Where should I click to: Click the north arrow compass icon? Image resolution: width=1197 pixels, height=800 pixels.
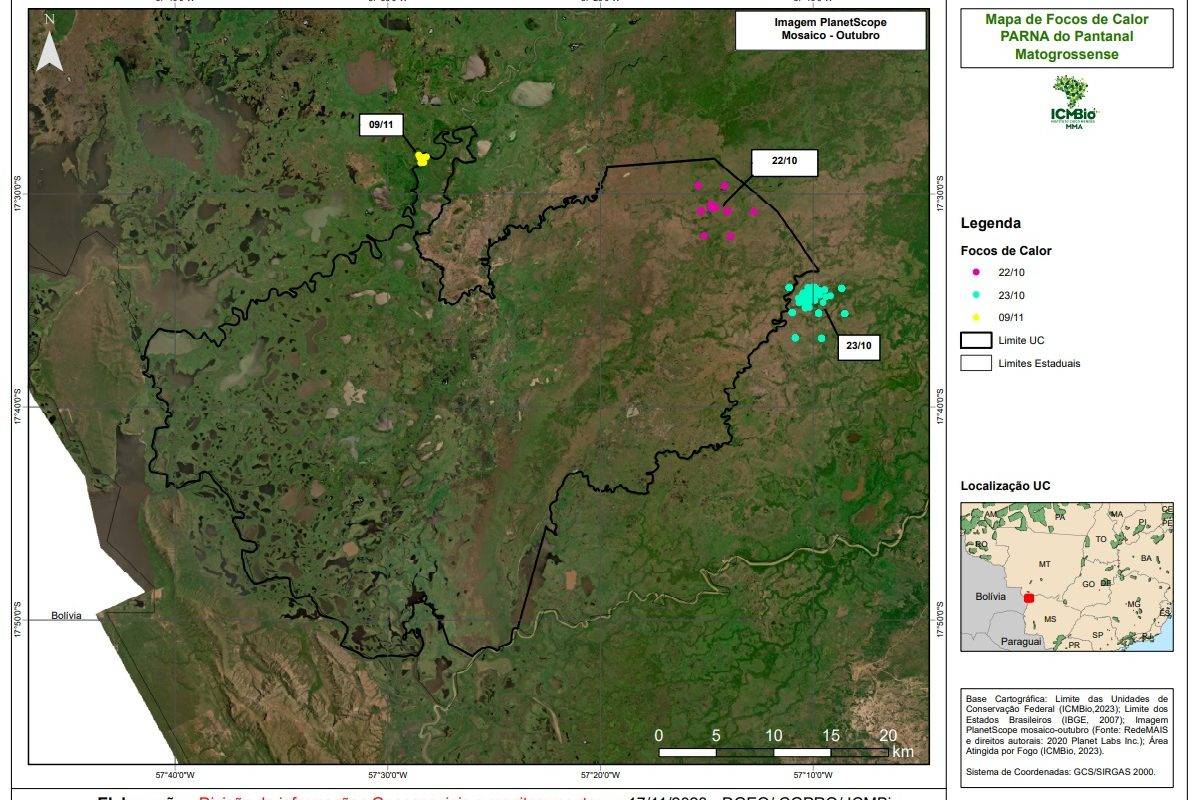click(x=49, y=47)
